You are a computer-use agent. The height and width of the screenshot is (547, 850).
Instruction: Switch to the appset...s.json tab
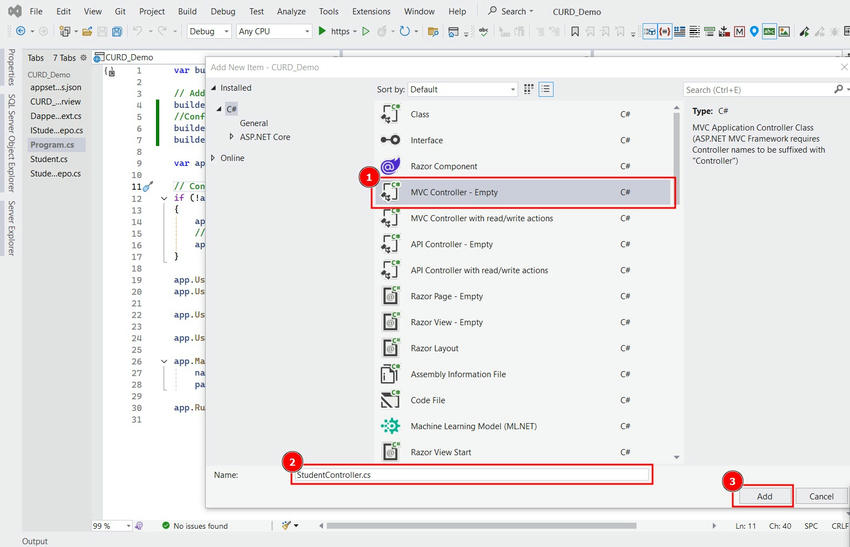tap(56, 87)
